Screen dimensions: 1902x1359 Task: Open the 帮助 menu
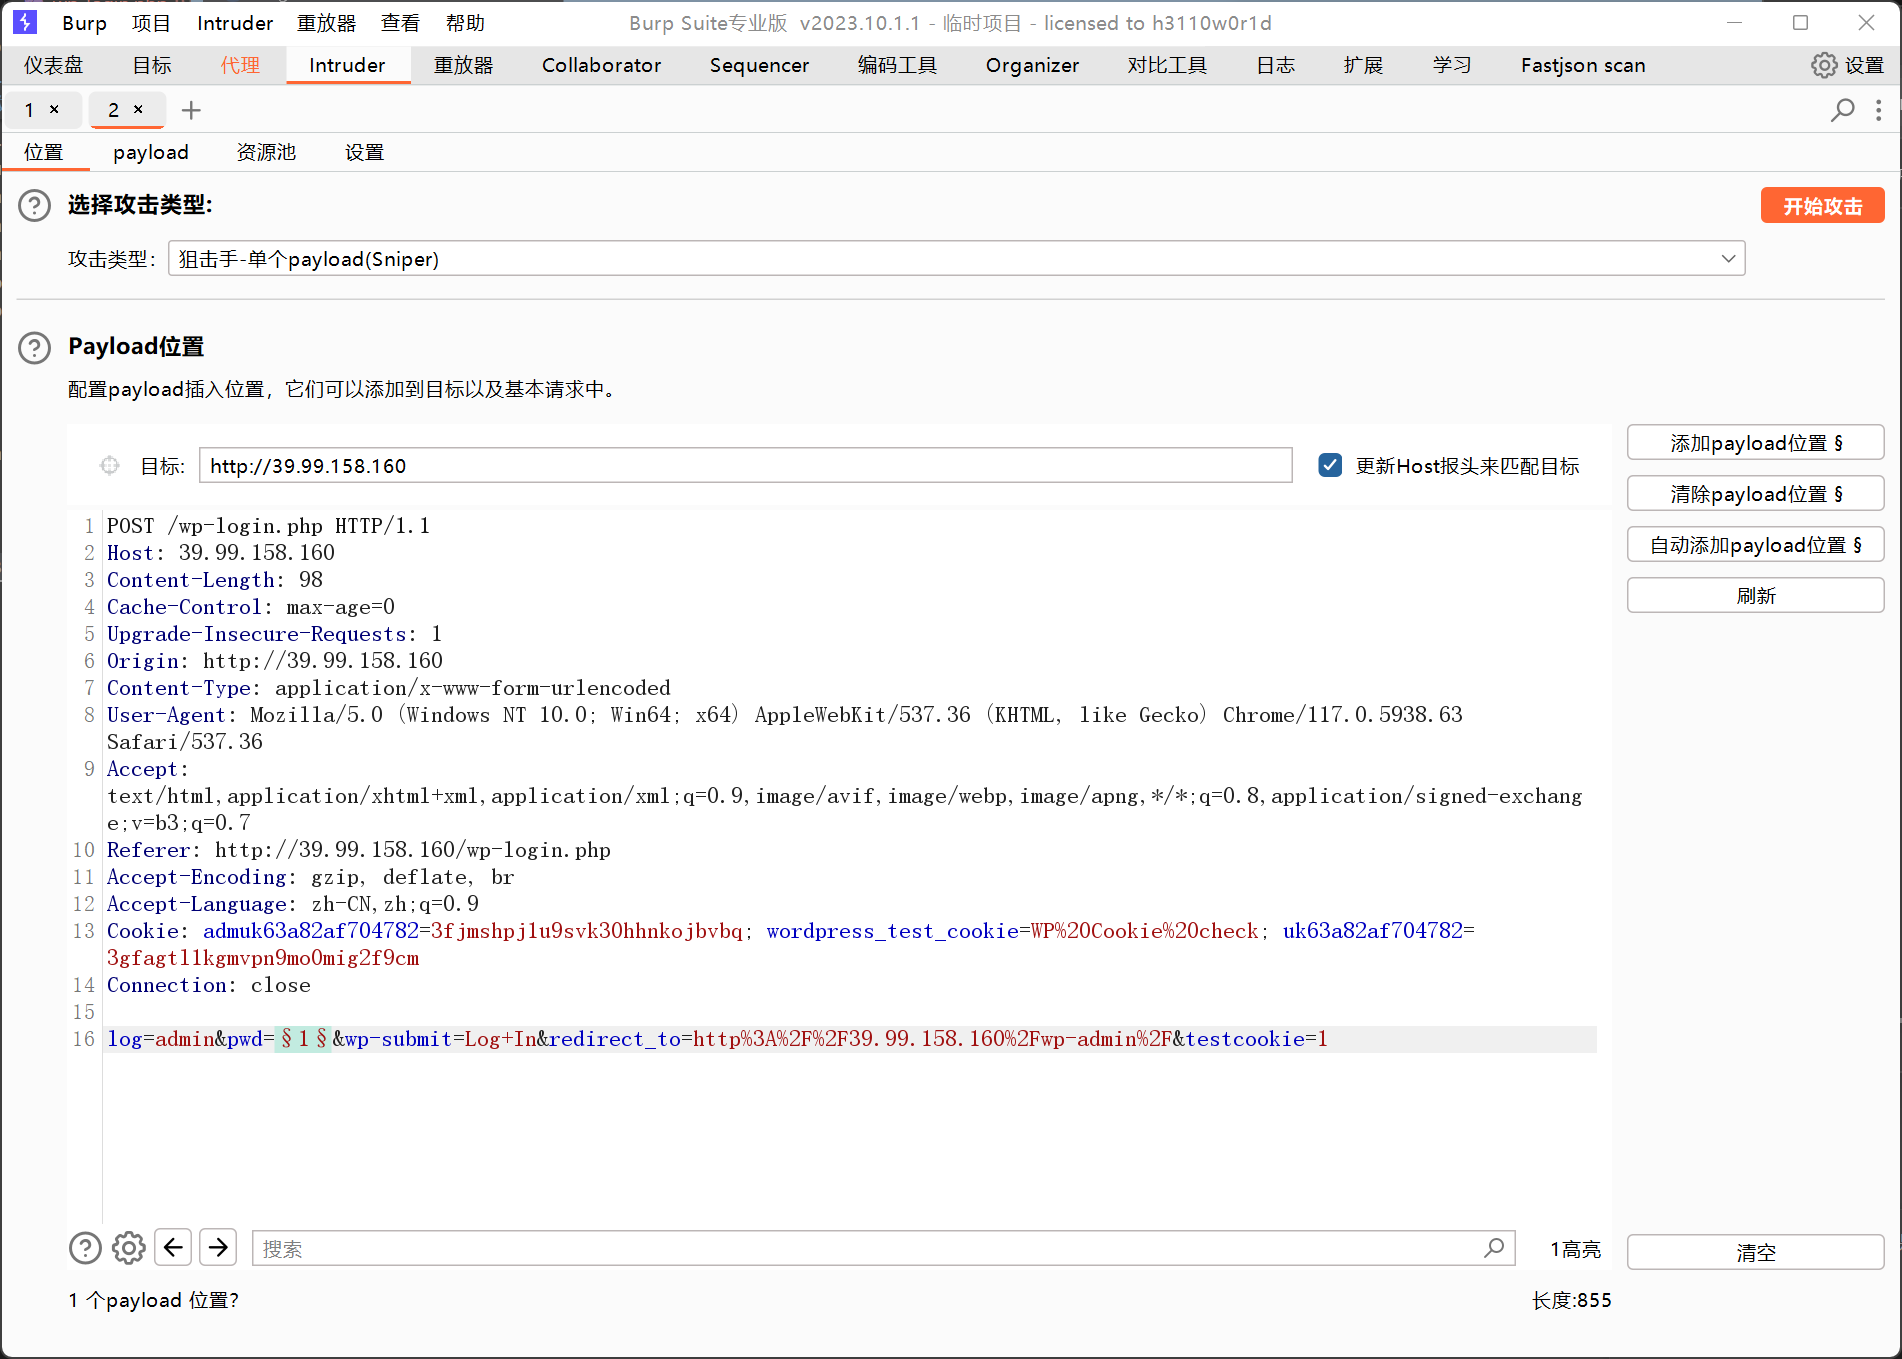pos(465,23)
